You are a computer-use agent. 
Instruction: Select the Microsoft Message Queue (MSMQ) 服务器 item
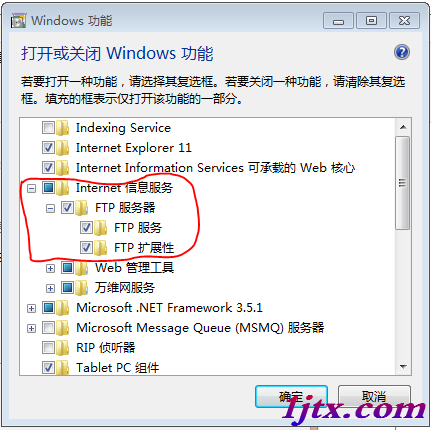tap(200, 328)
